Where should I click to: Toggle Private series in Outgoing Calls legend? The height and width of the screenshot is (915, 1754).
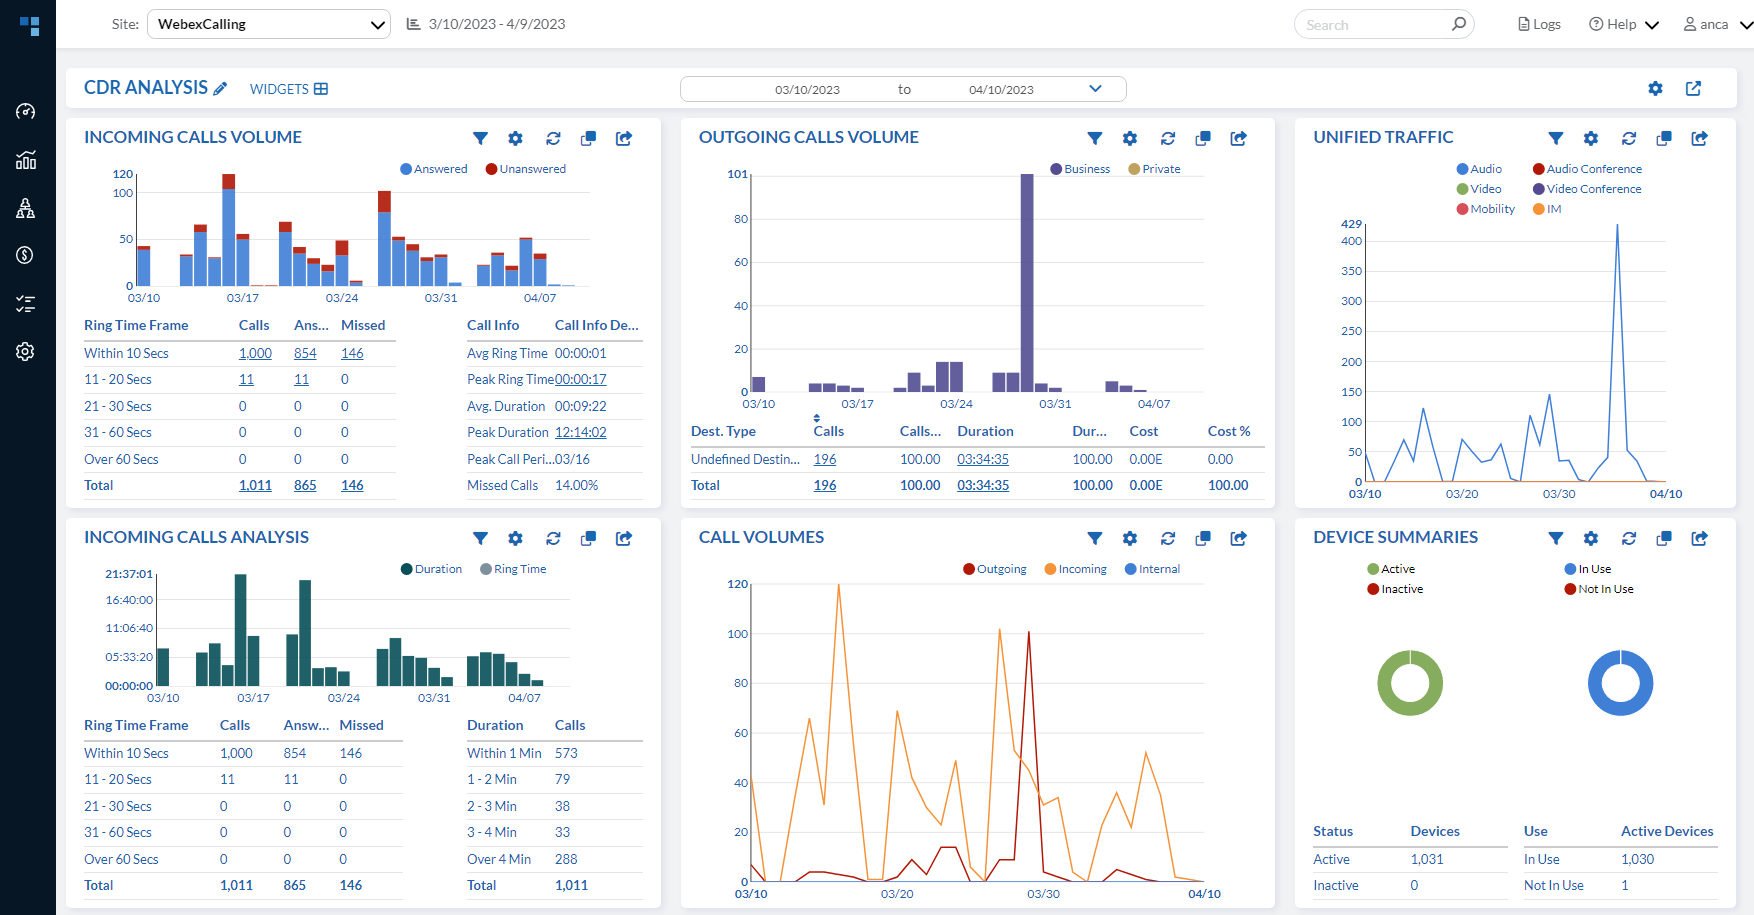[1154, 169]
